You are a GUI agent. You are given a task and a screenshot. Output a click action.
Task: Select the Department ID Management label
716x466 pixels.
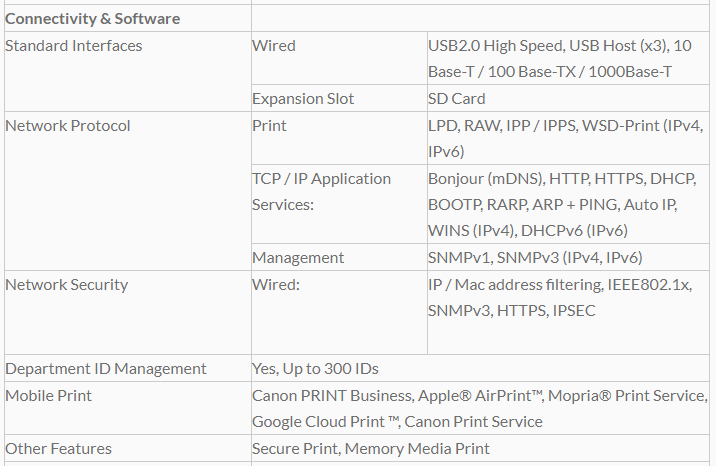point(106,368)
